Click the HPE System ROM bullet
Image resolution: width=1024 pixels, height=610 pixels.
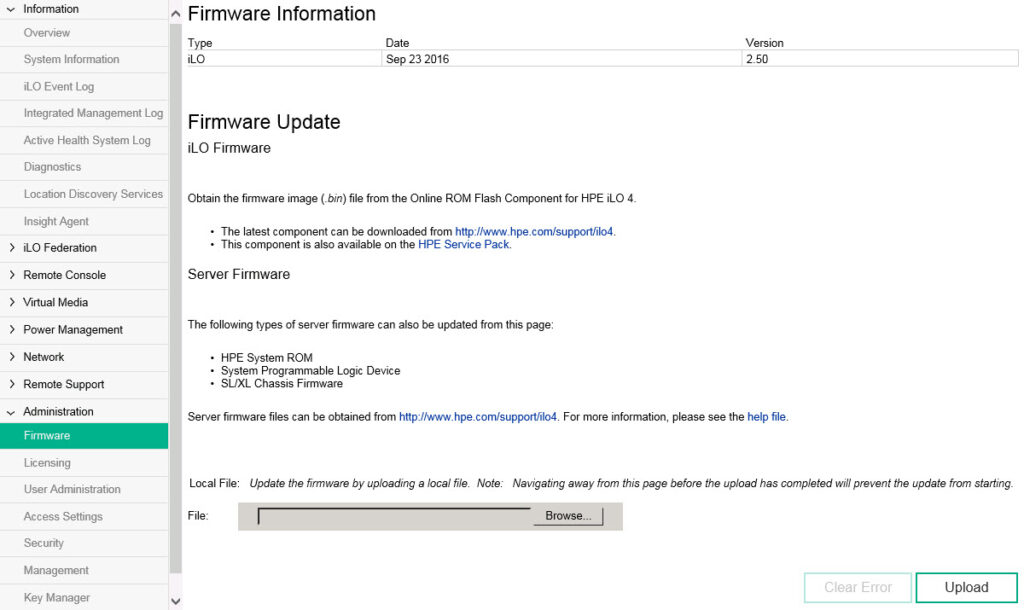coord(266,357)
